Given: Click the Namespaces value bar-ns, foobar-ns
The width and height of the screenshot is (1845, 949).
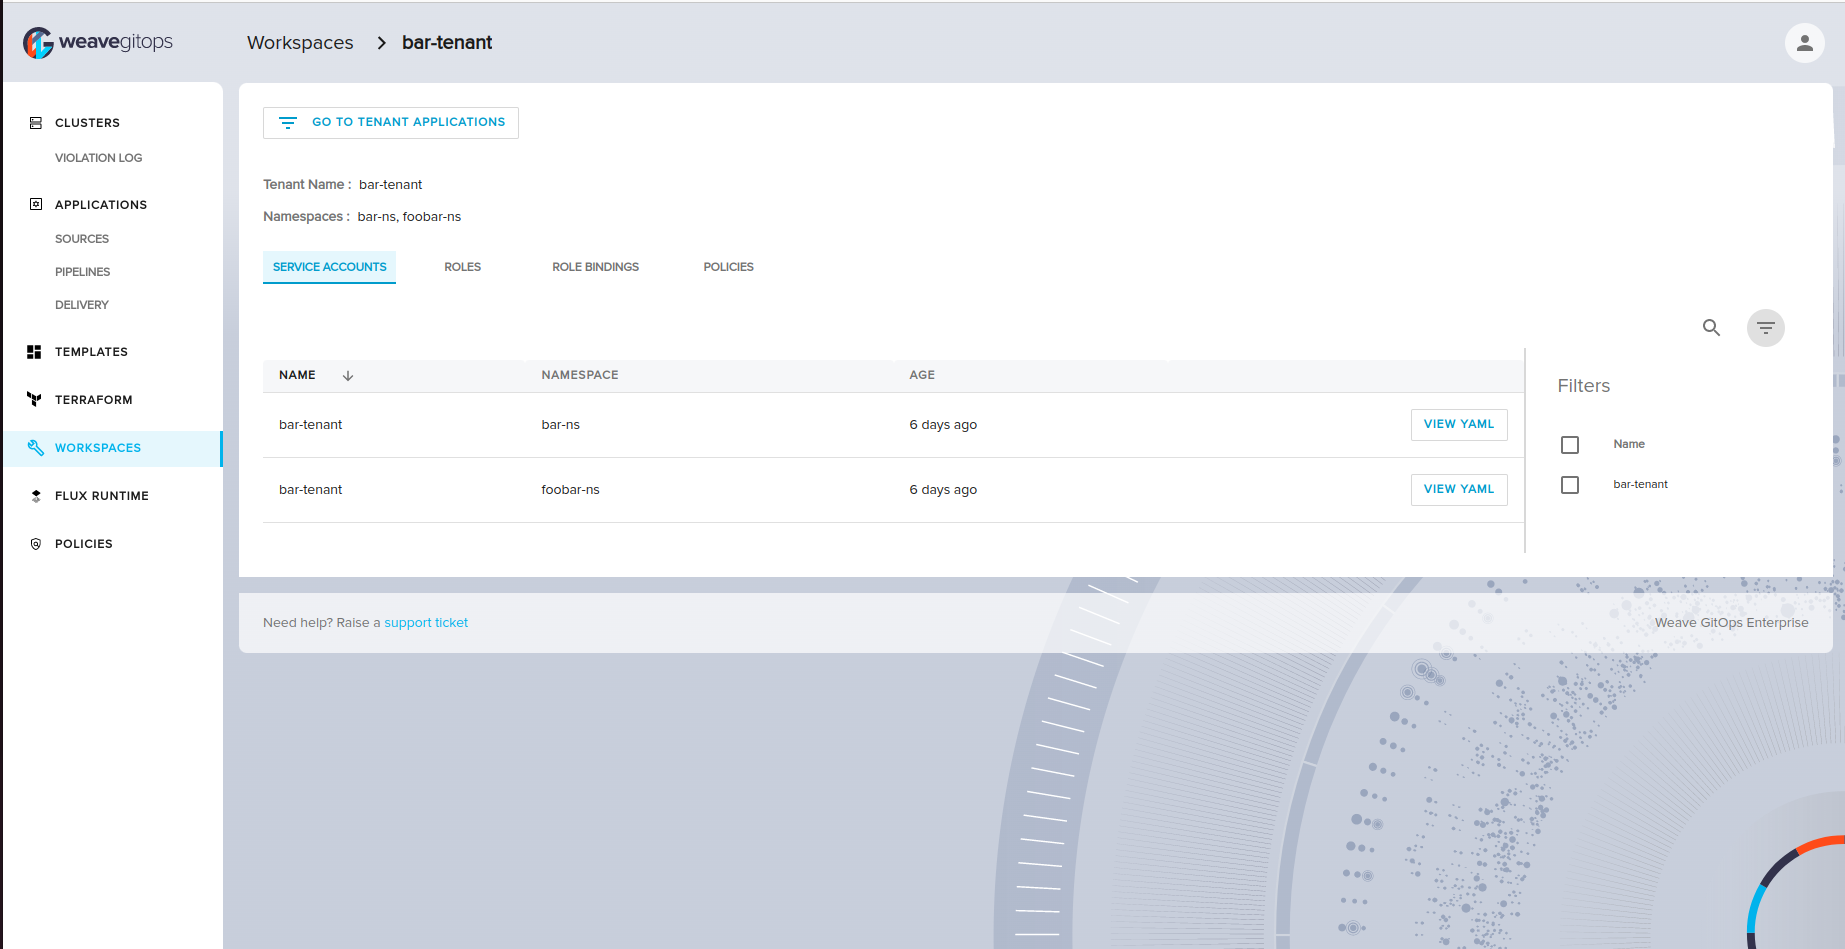Looking at the screenshot, I should (x=409, y=217).
